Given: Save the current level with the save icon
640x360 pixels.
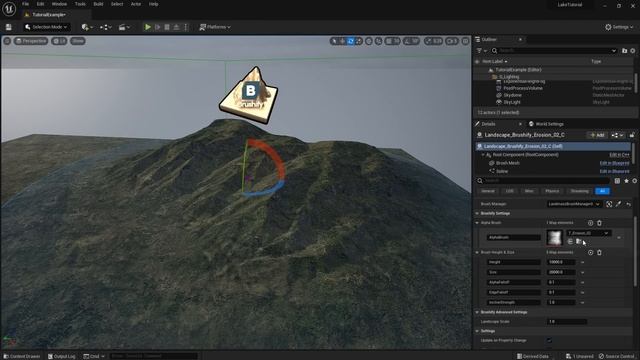Looking at the screenshot, I should 9,27.
